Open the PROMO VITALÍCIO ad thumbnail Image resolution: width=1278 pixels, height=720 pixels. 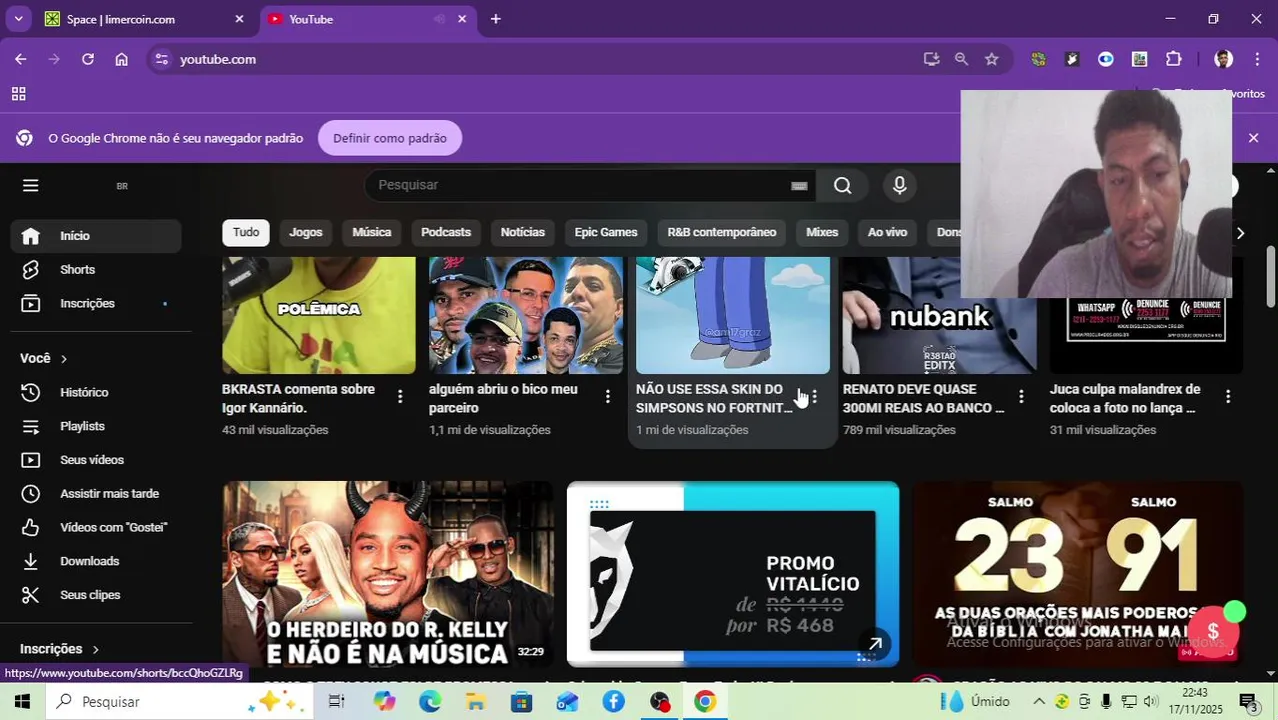tap(733, 574)
